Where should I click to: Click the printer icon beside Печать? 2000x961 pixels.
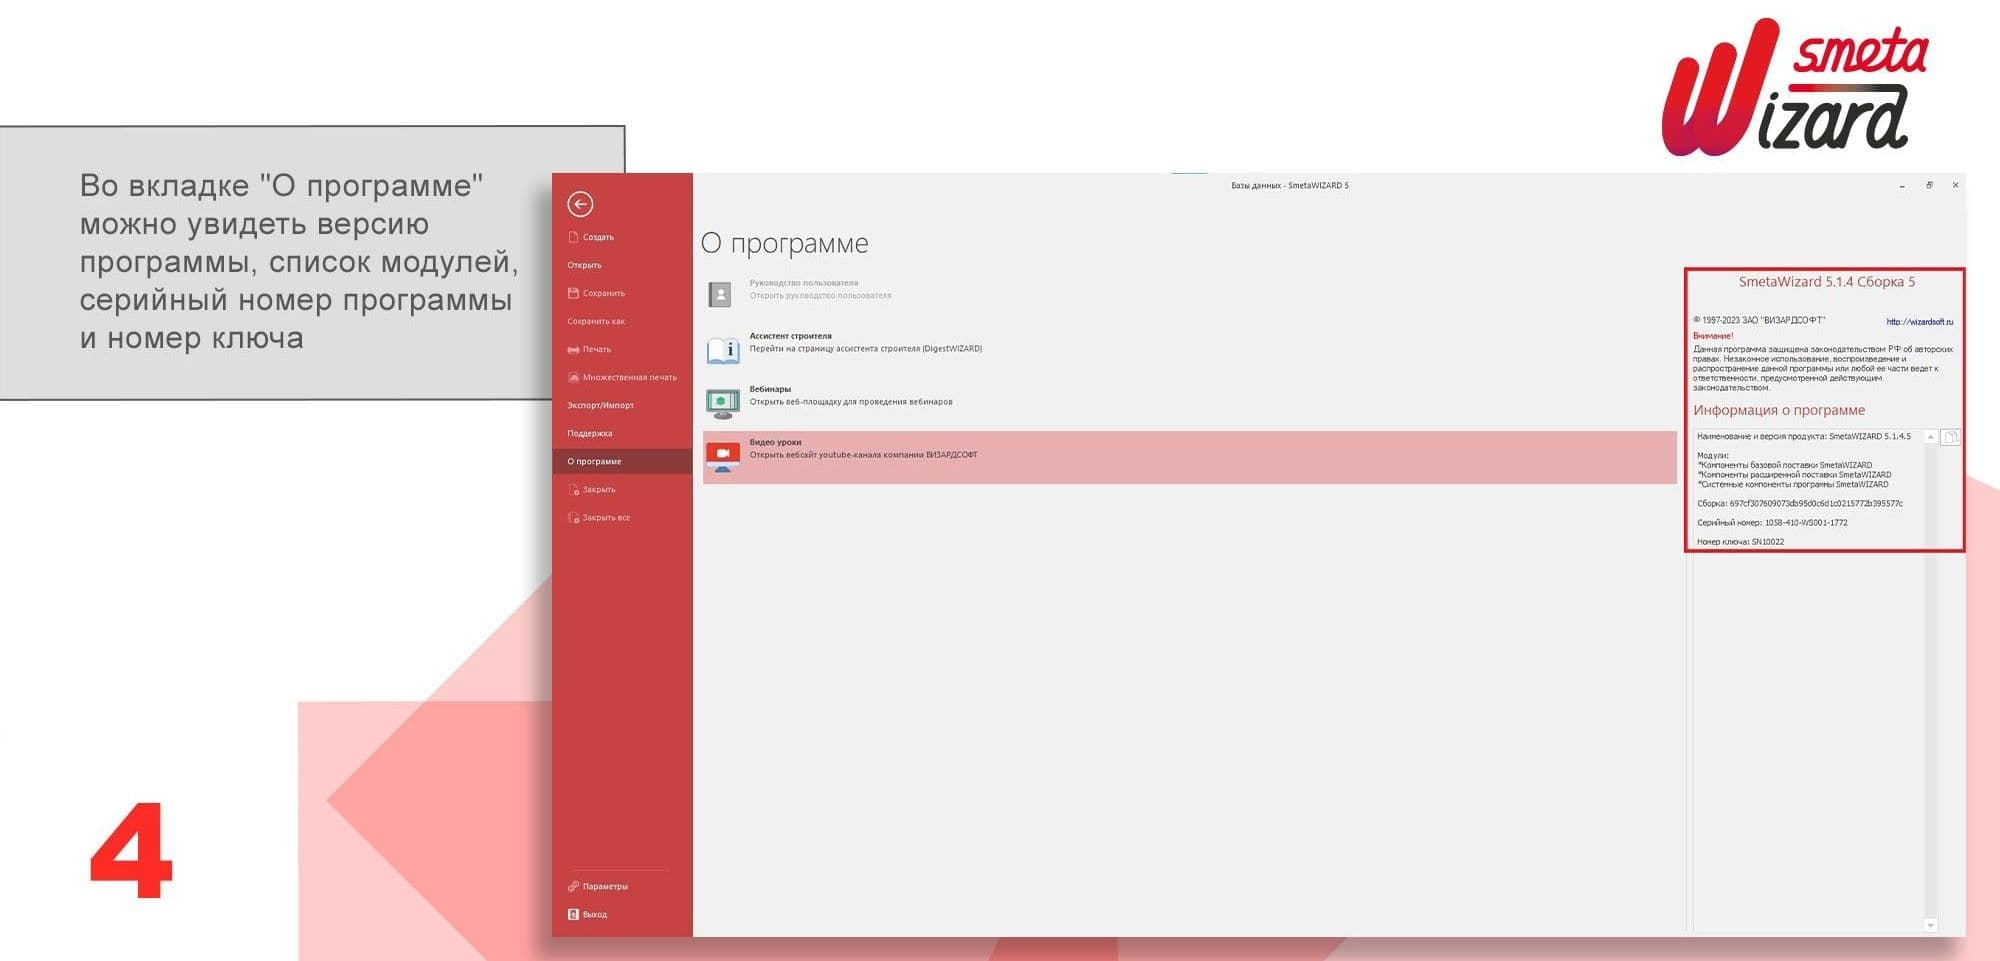click(573, 349)
